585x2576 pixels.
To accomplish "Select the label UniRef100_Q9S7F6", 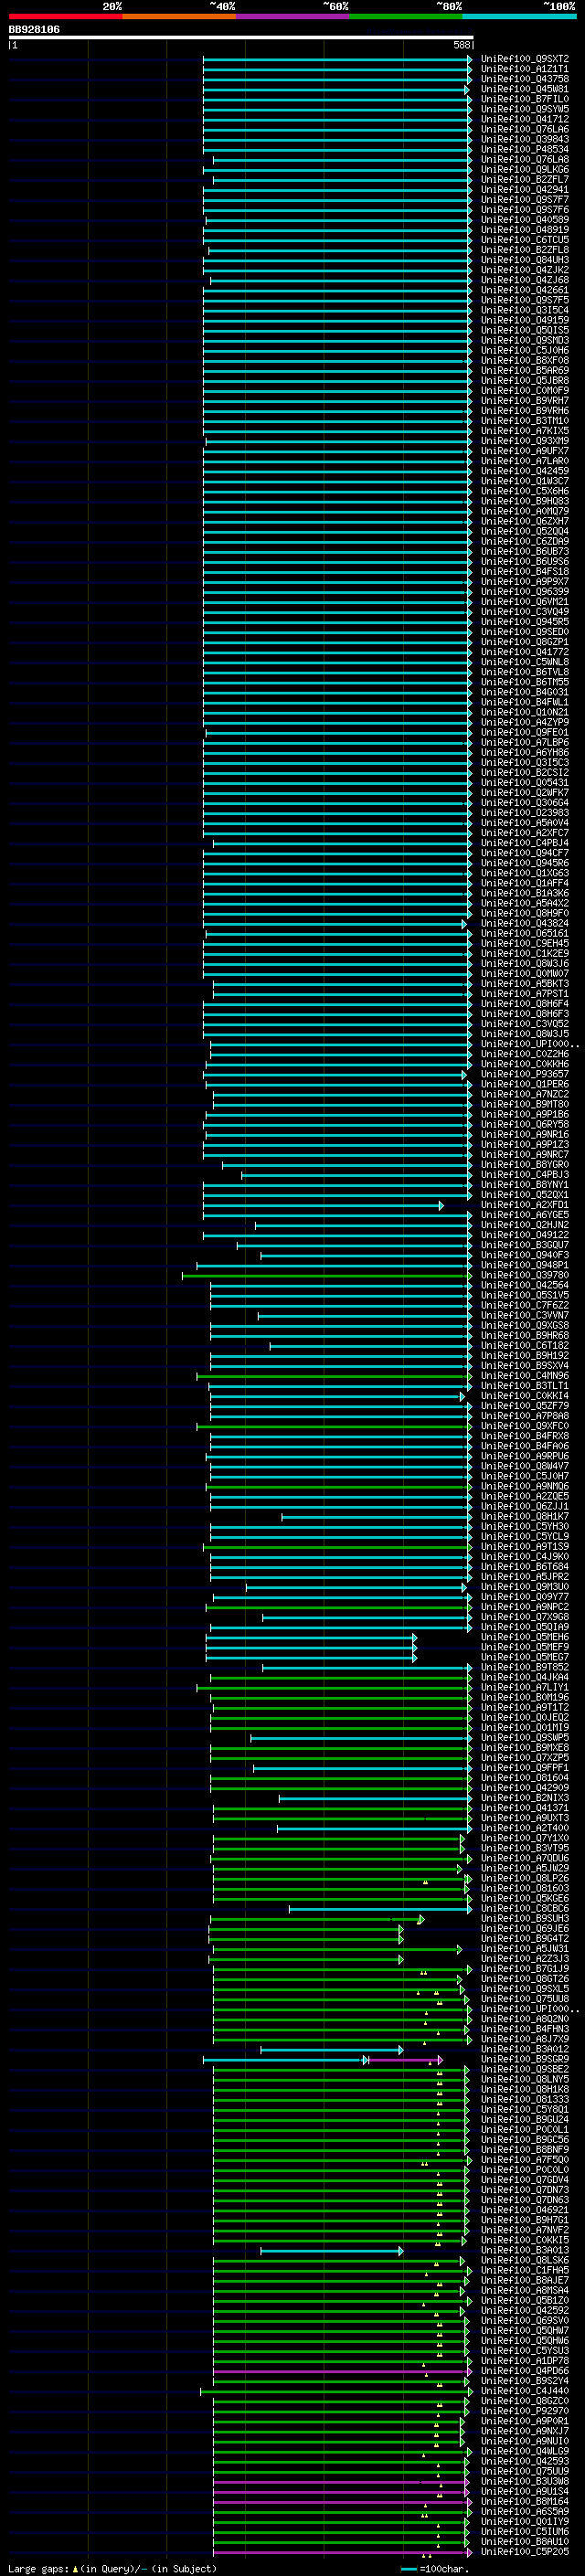I will coord(525,209).
